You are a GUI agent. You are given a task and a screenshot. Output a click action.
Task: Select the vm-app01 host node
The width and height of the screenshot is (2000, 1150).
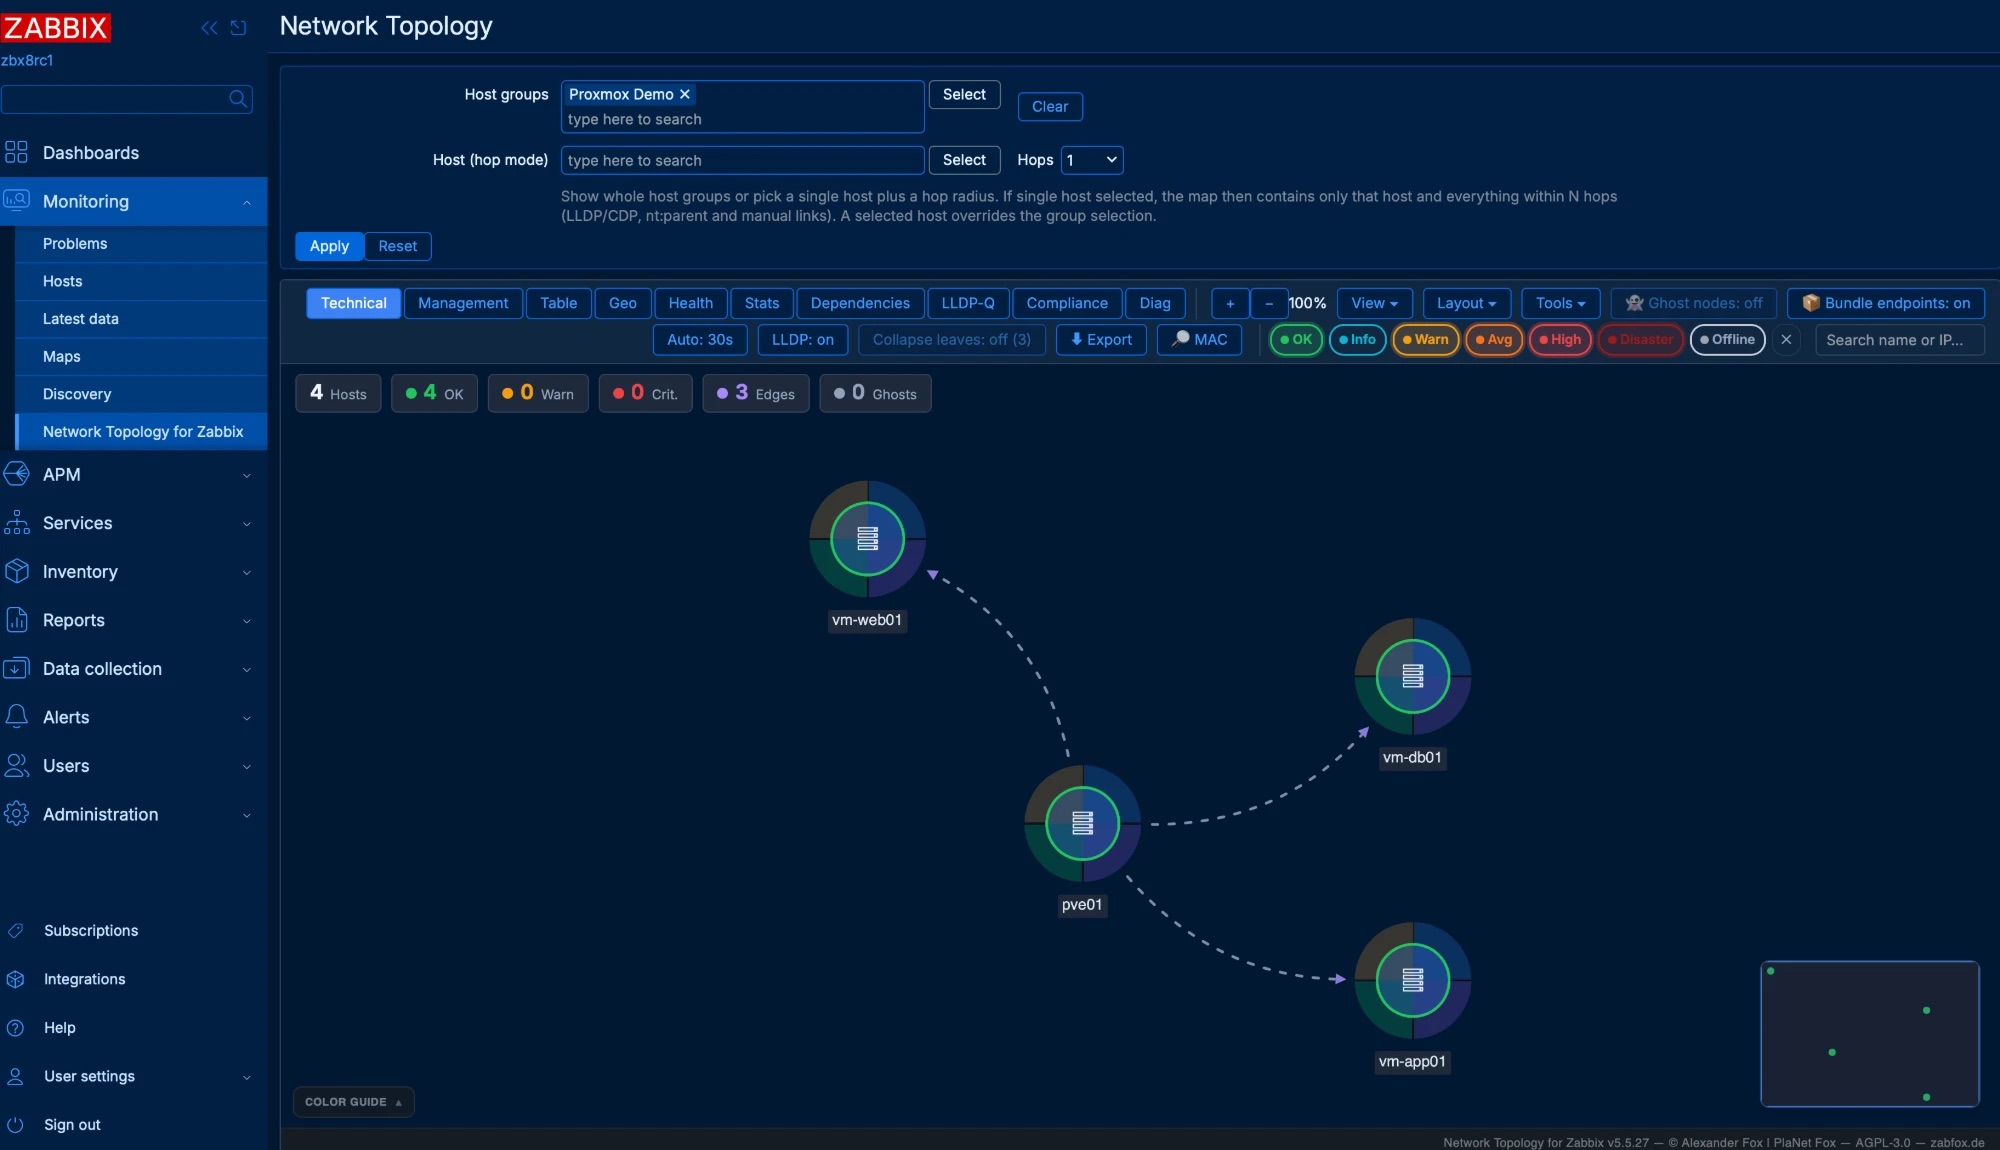1412,980
